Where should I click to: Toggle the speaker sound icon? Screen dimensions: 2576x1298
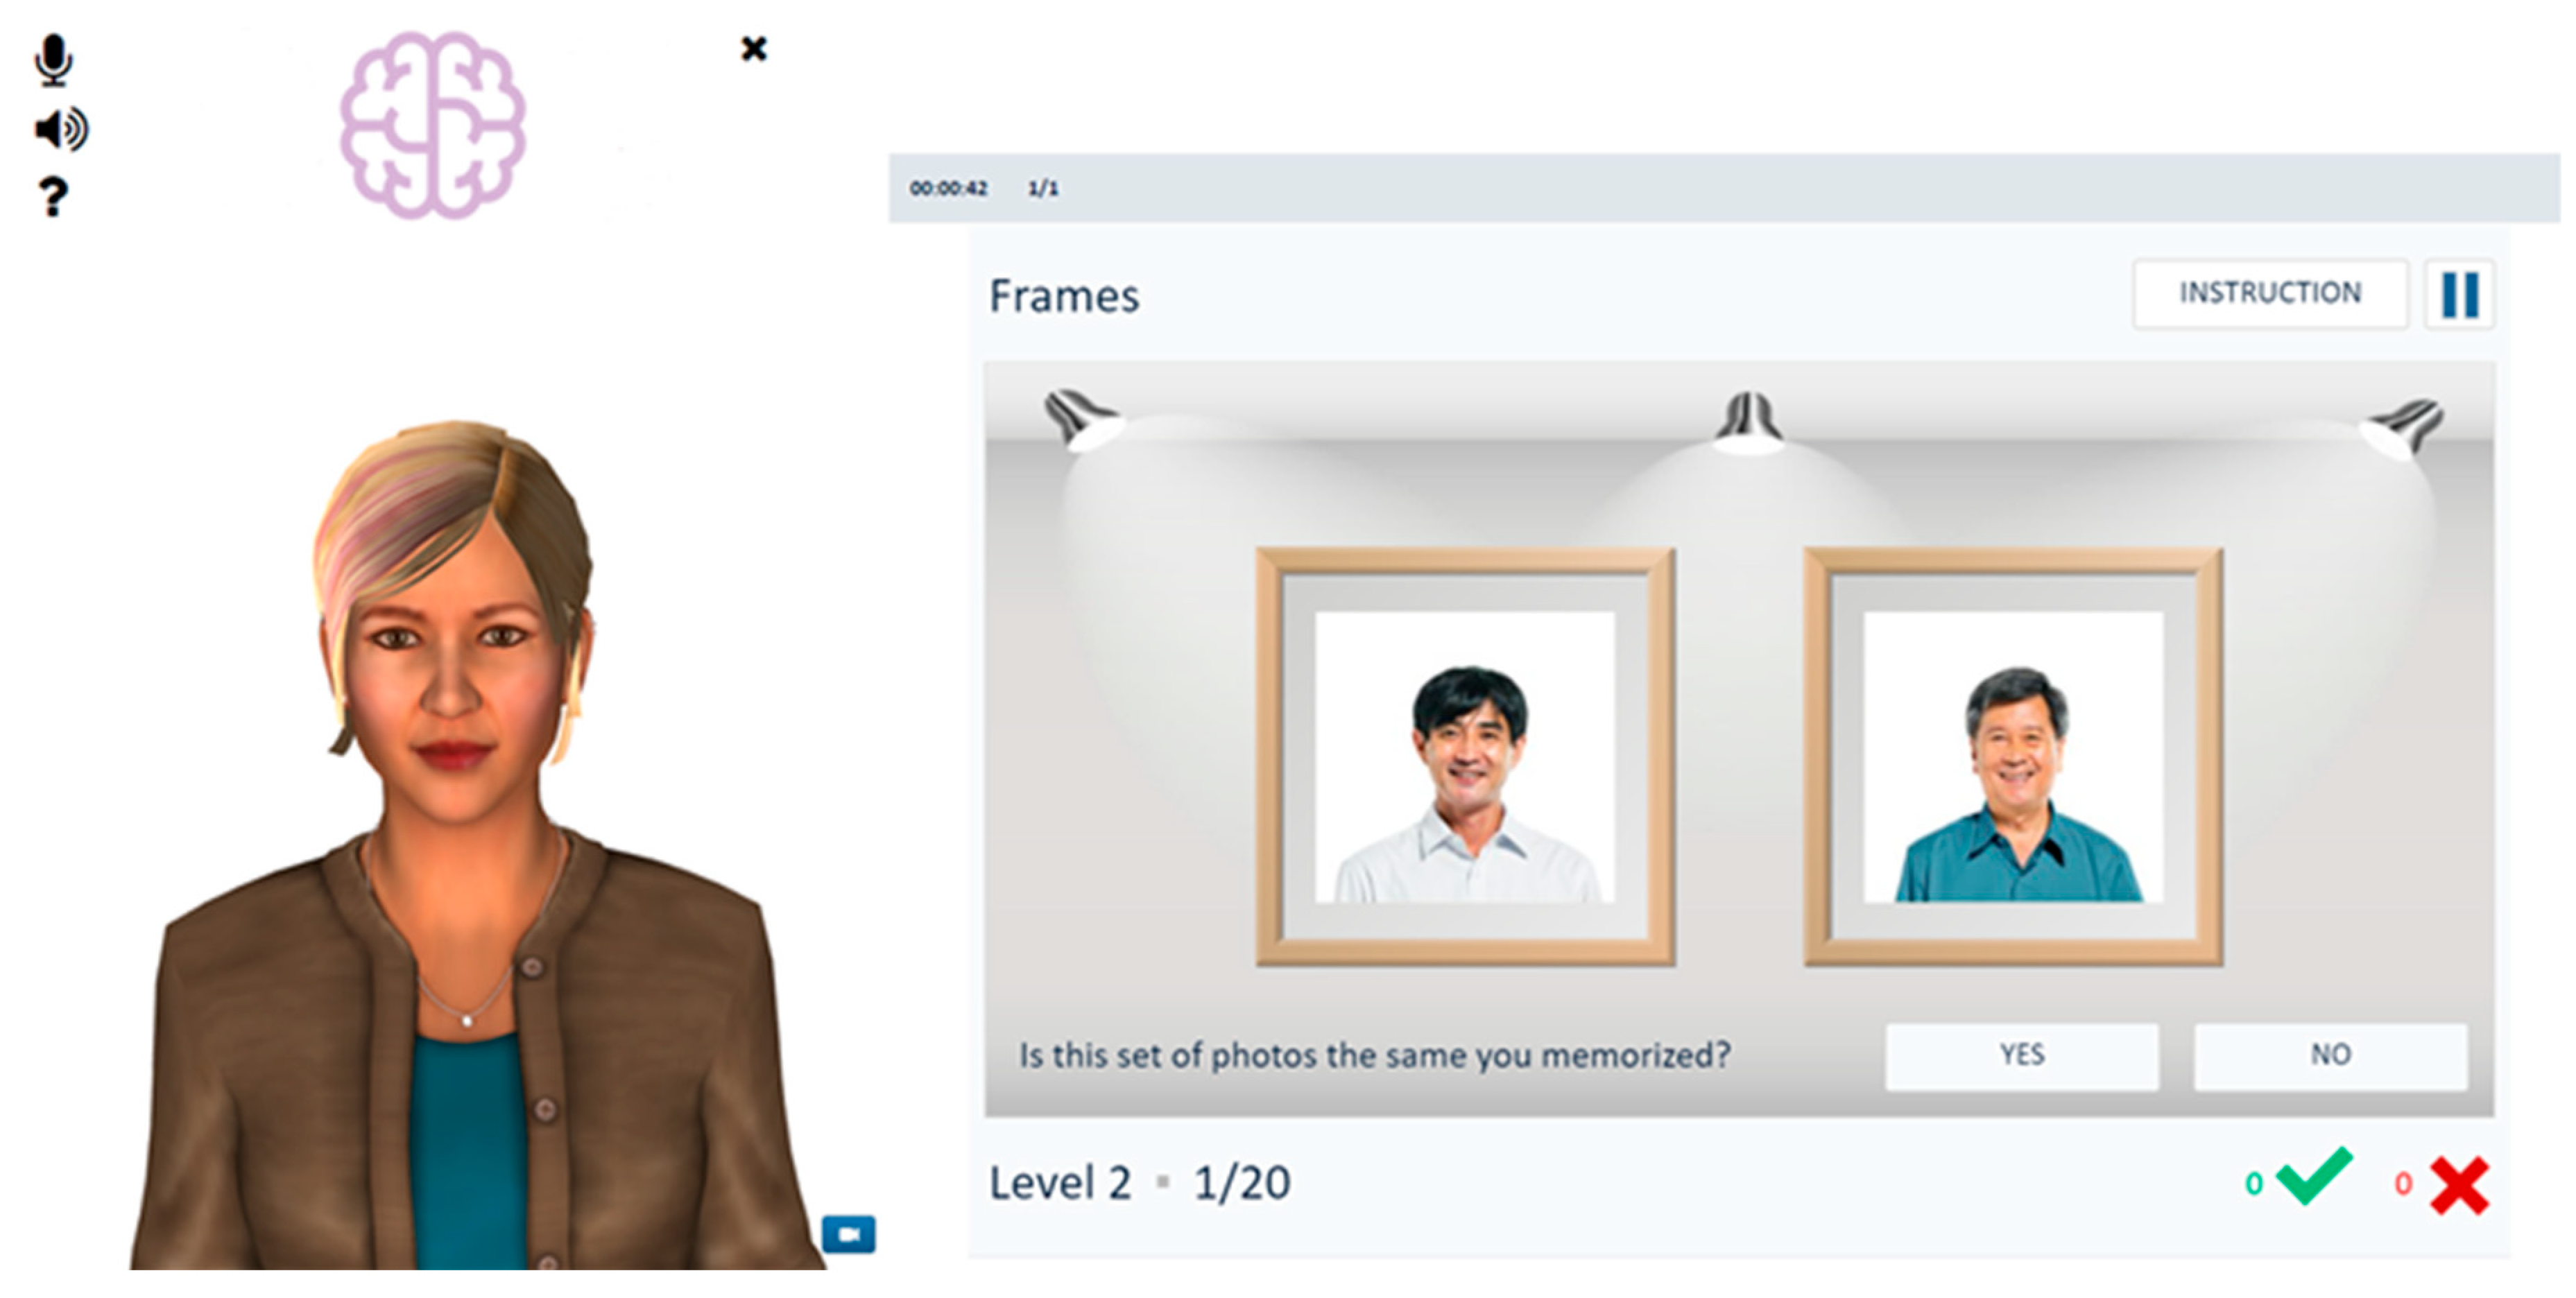point(61,129)
